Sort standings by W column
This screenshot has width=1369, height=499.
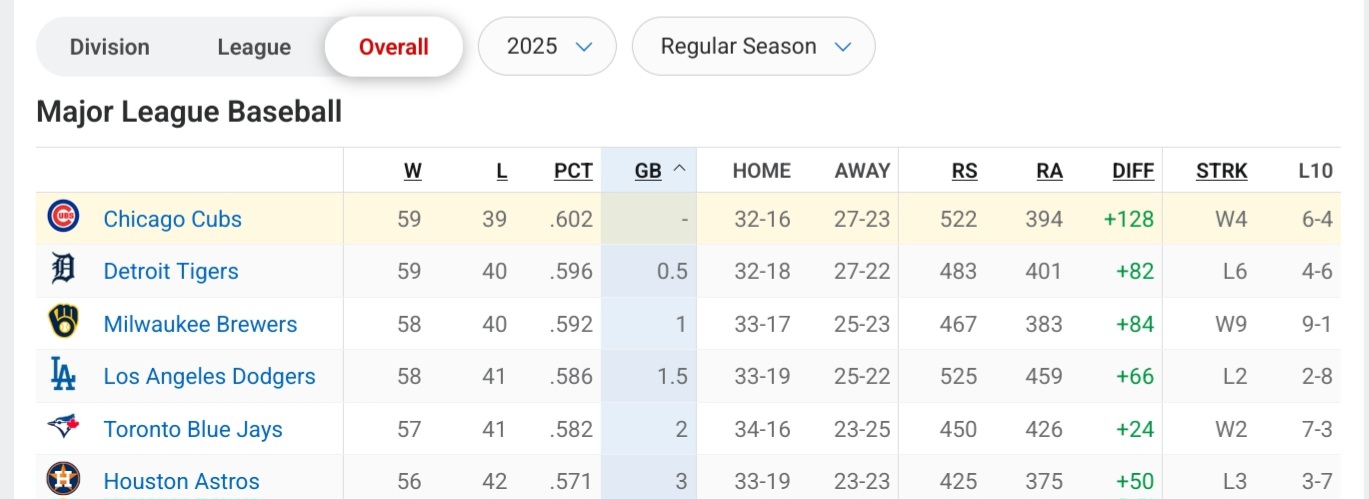[412, 171]
